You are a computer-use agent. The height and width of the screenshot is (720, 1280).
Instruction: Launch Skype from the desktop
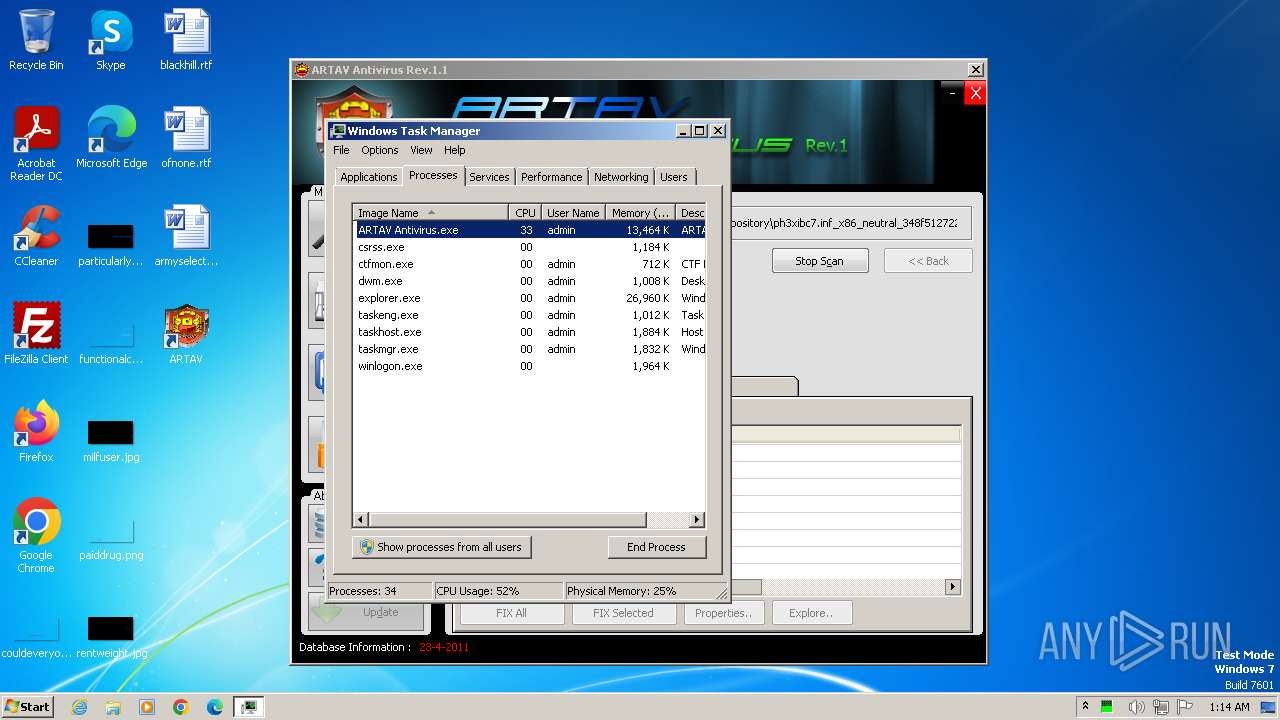tap(111, 40)
